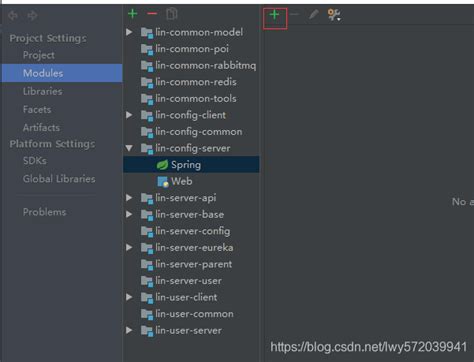Open the Global Libraries section
Screen dimensions: 474x362
(x=59, y=179)
